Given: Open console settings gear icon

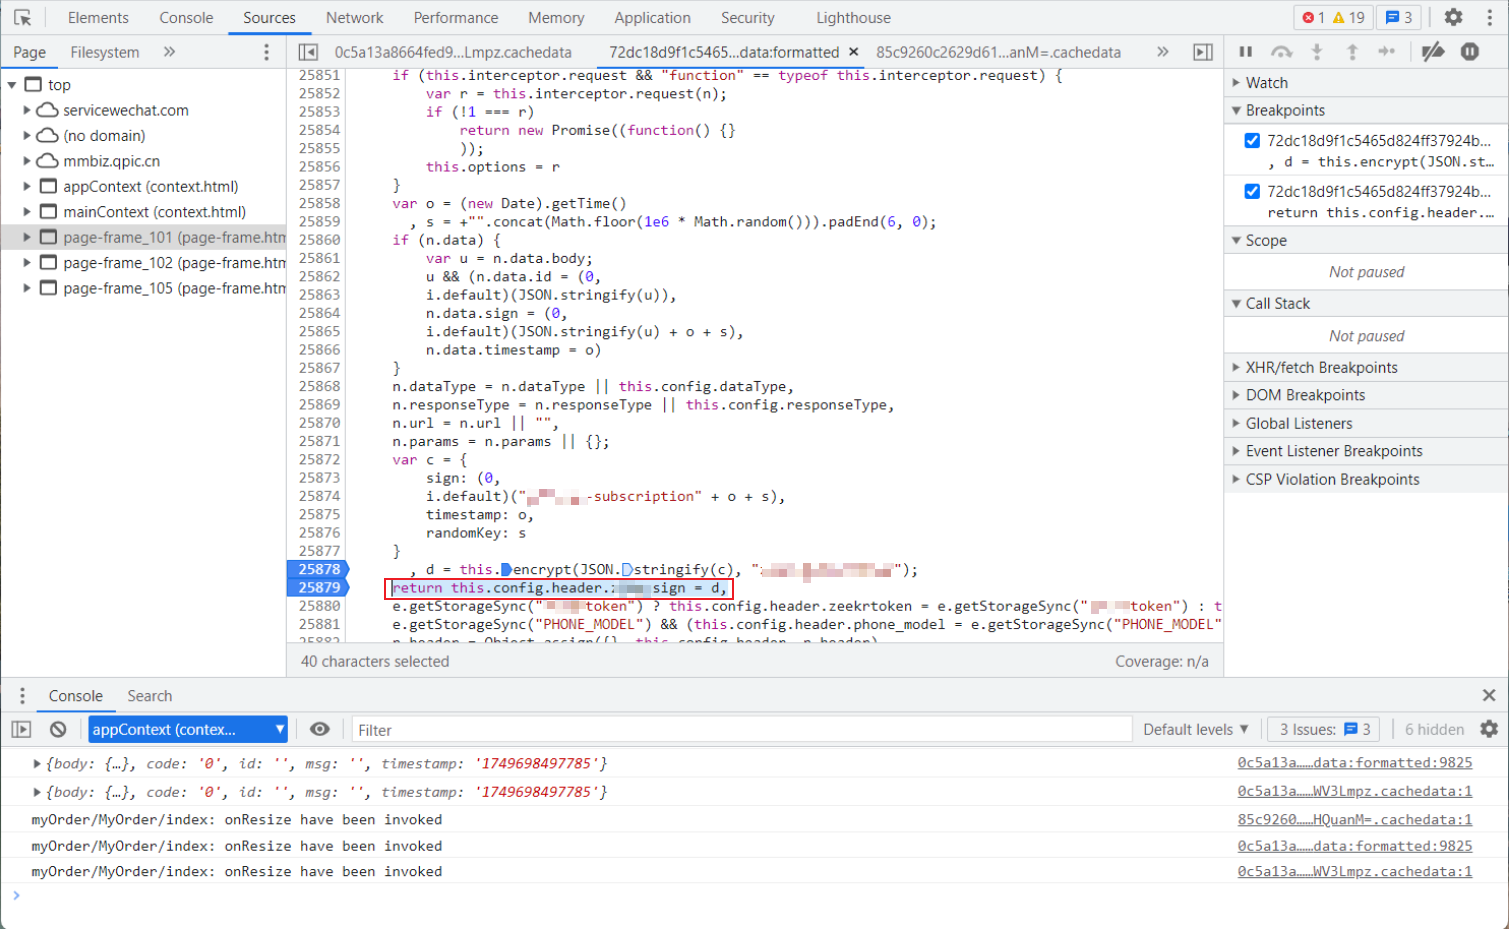Looking at the screenshot, I should coord(1489,730).
